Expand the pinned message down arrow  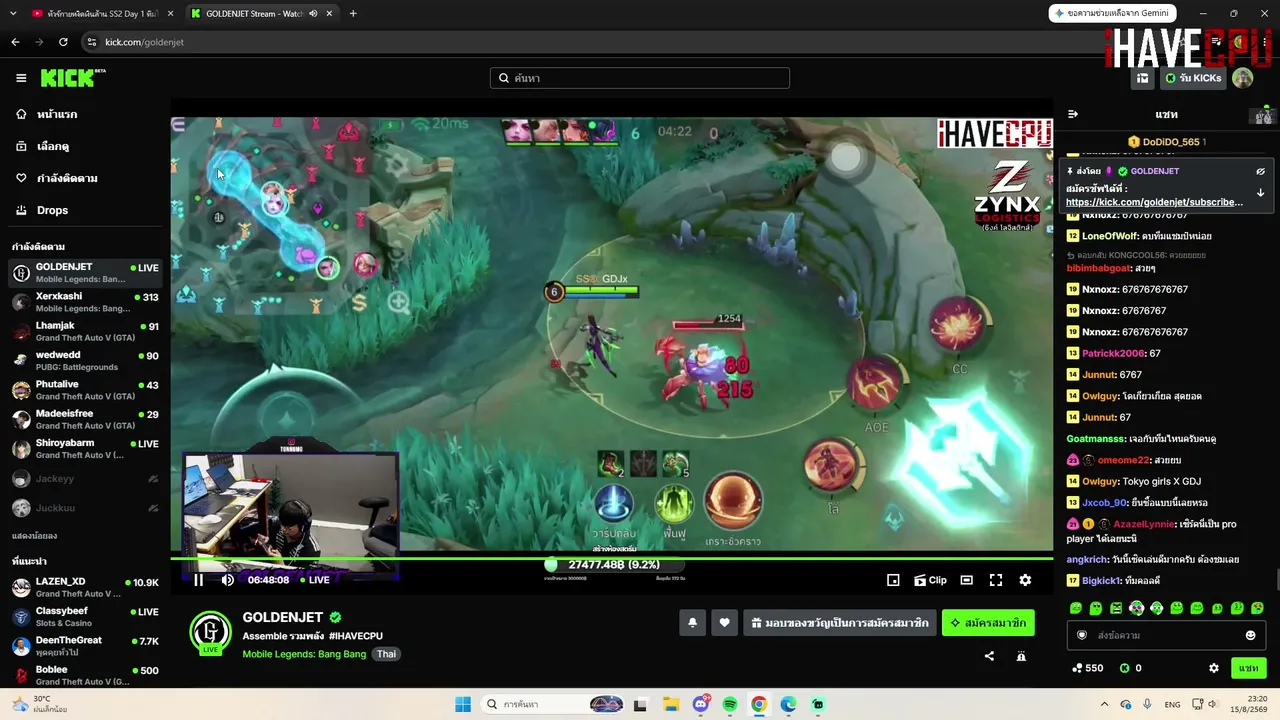(1260, 193)
